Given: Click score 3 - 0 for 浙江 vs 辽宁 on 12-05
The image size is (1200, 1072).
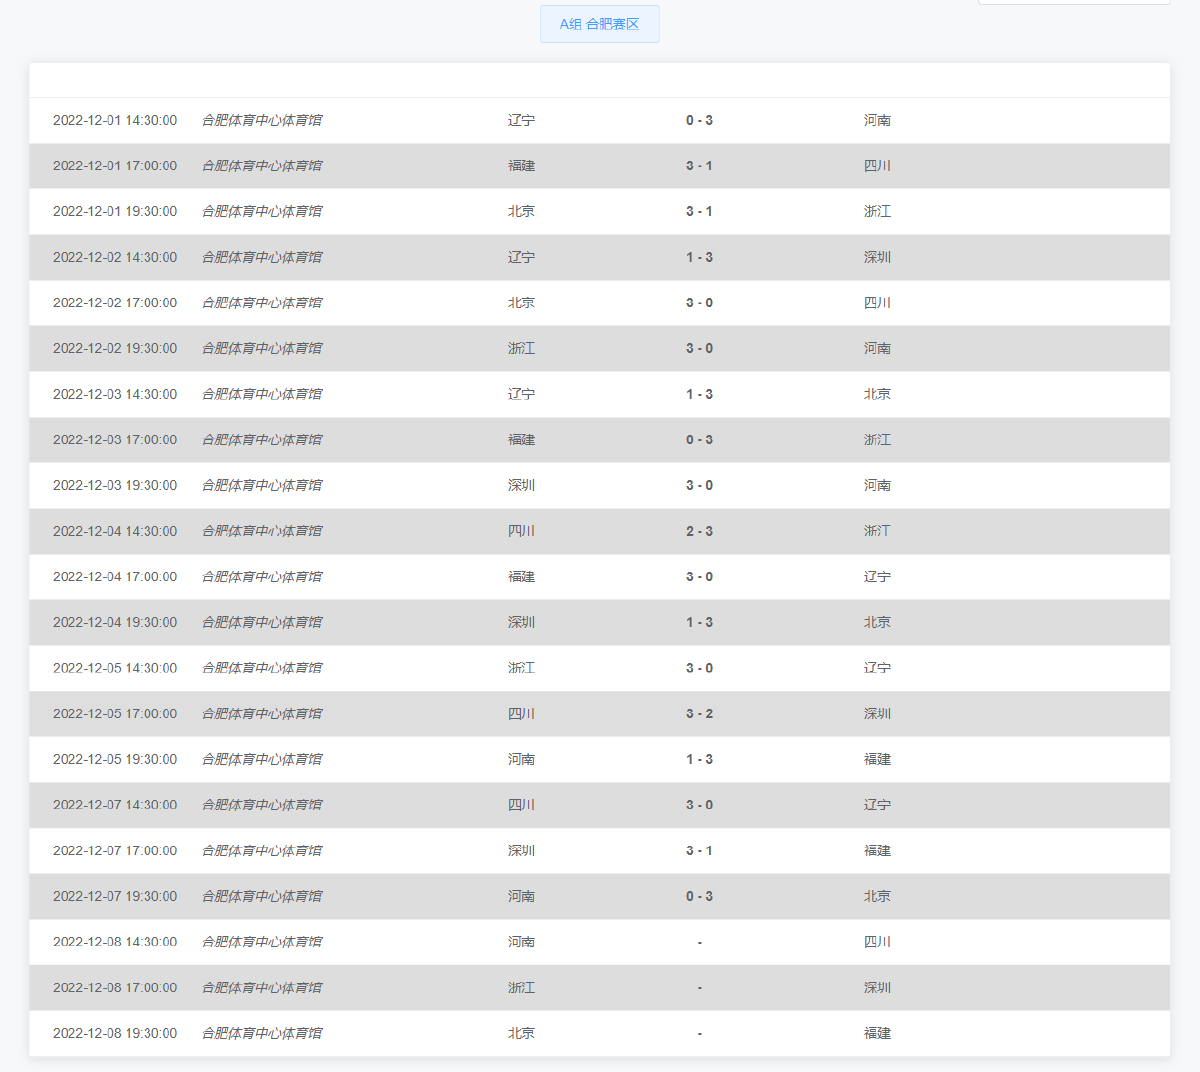Looking at the screenshot, I should [699, 668].
